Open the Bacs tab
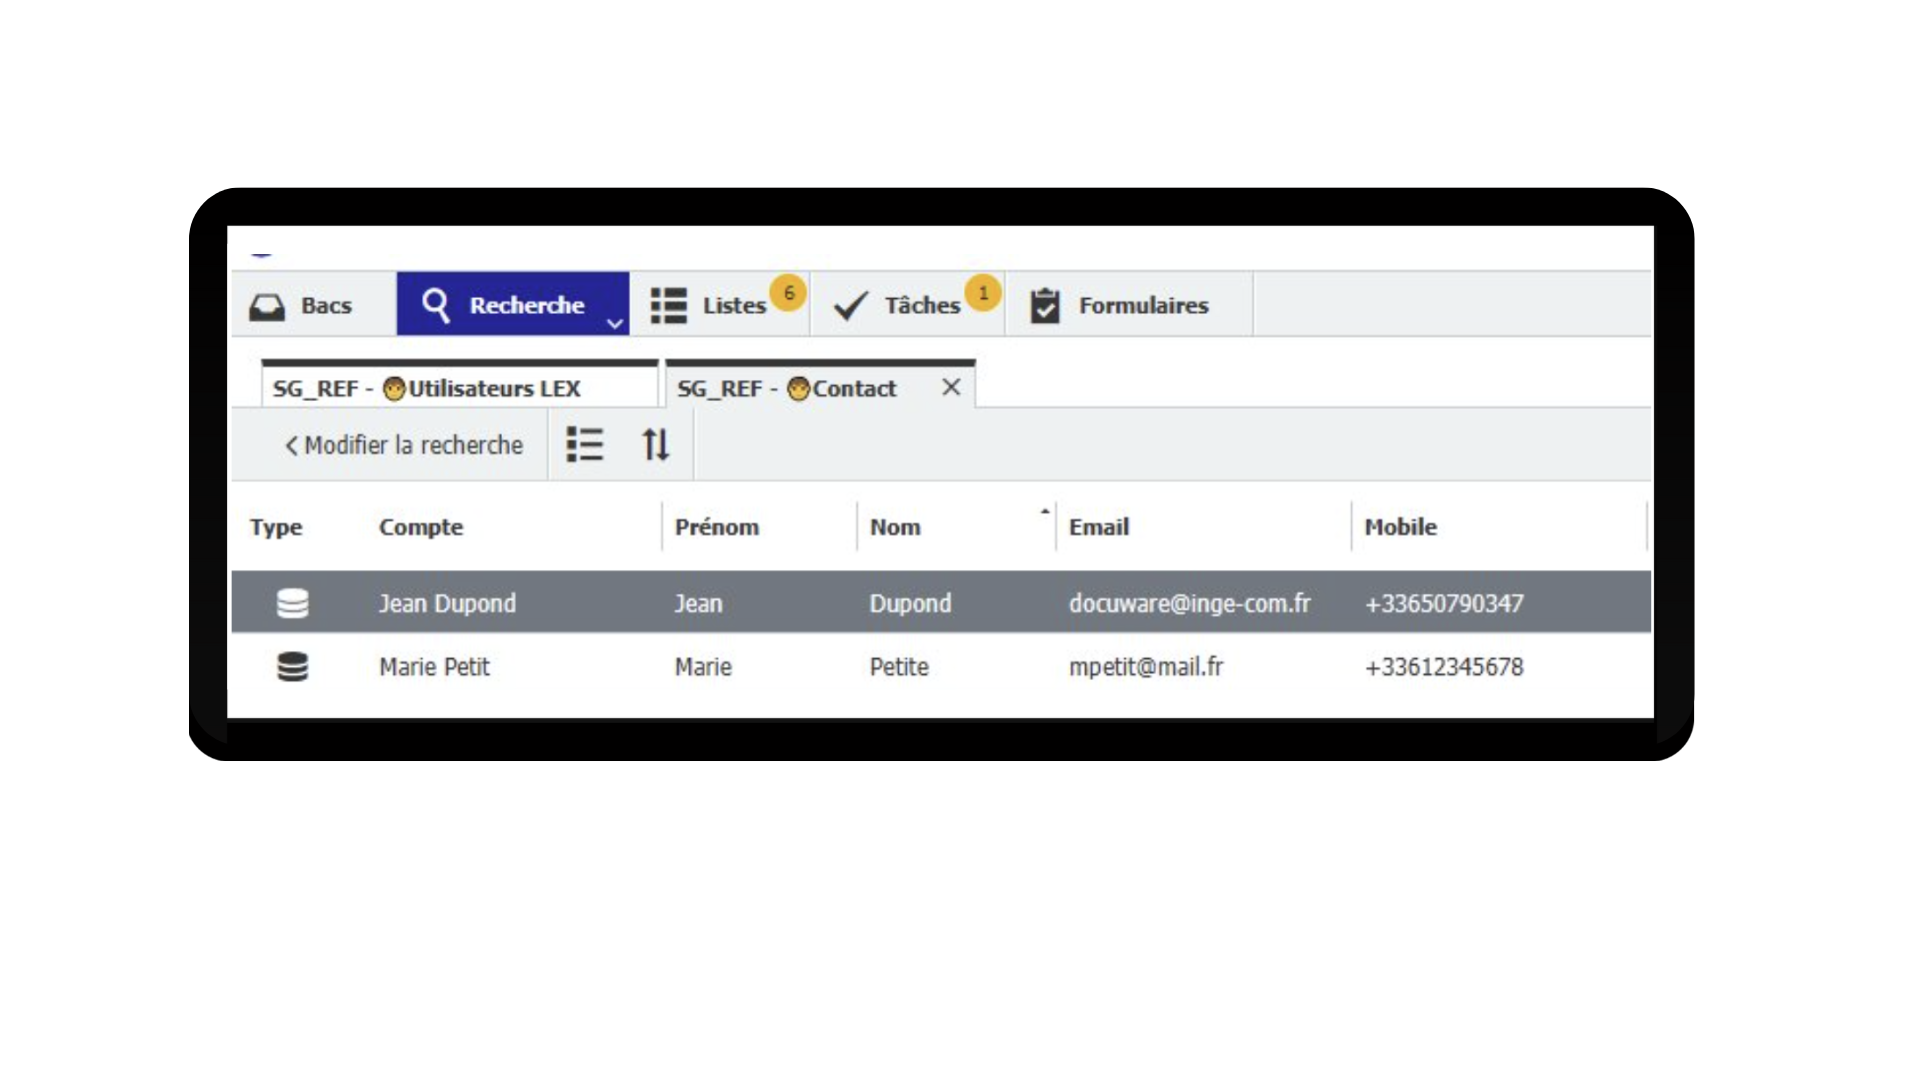The image size is (1920, 1080). click(313, 305)
